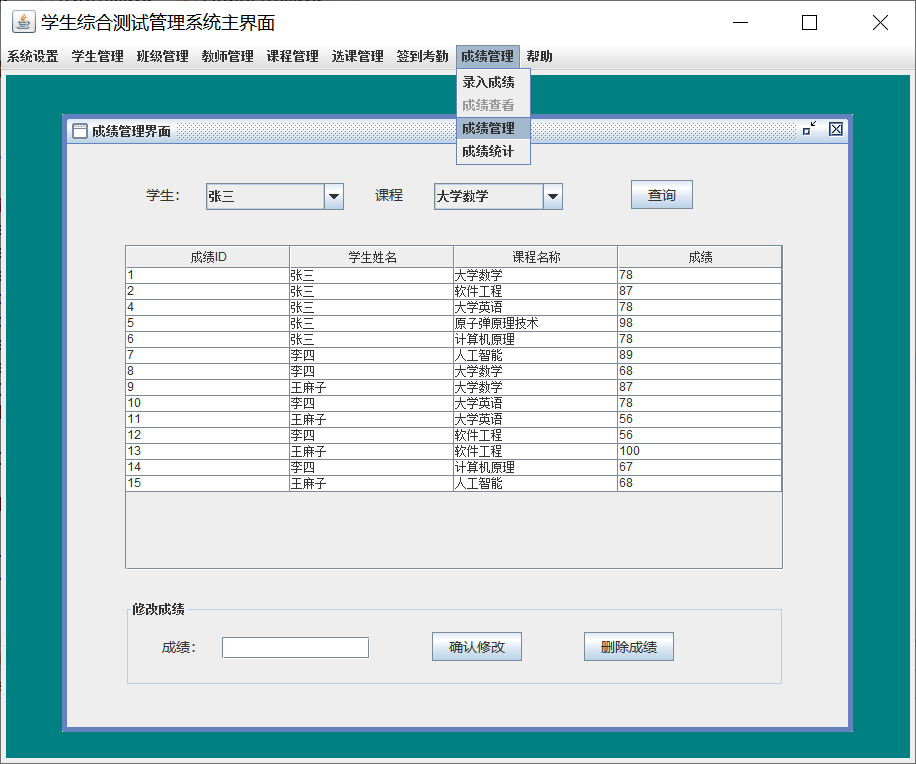Click score 89 in row 7
Screen dimensions: 916x764
tap(699, 355)
